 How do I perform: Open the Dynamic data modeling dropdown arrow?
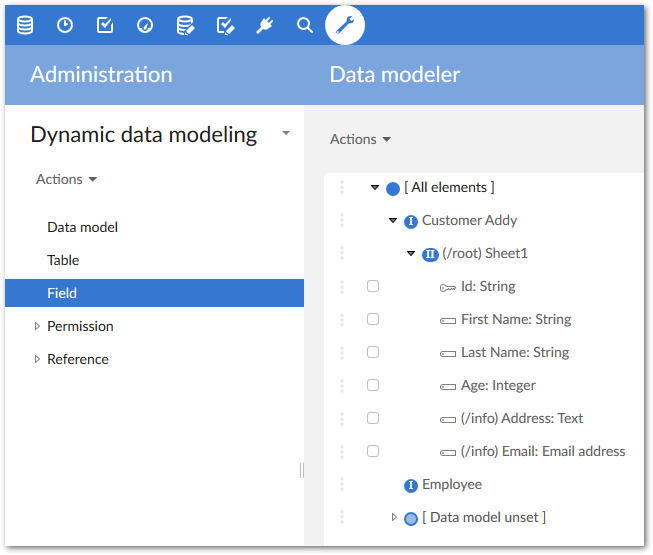(286, 133)
